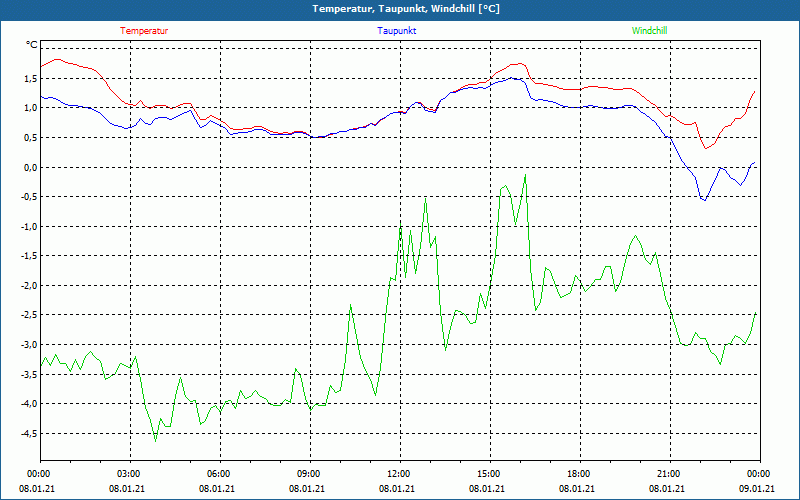Click the -4,5 y-axis value

[29, 433]
